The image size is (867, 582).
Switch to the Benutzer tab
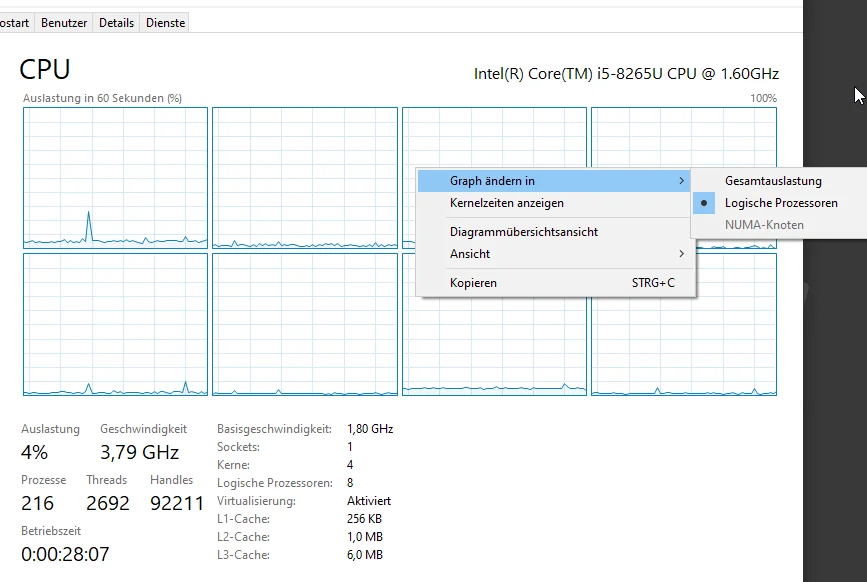(64, 23)
